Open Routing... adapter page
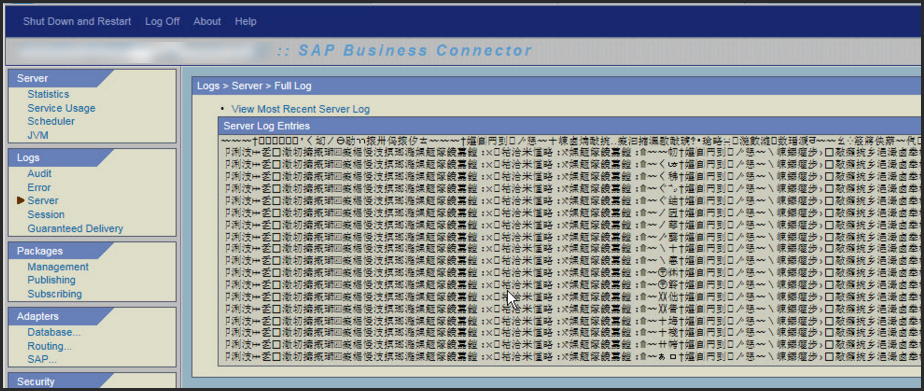924x391 pixels. (50, 346)
